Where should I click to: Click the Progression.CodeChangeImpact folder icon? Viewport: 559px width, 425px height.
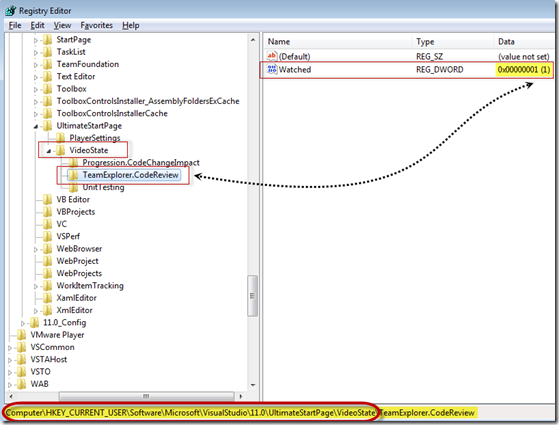tap(74, 163)
